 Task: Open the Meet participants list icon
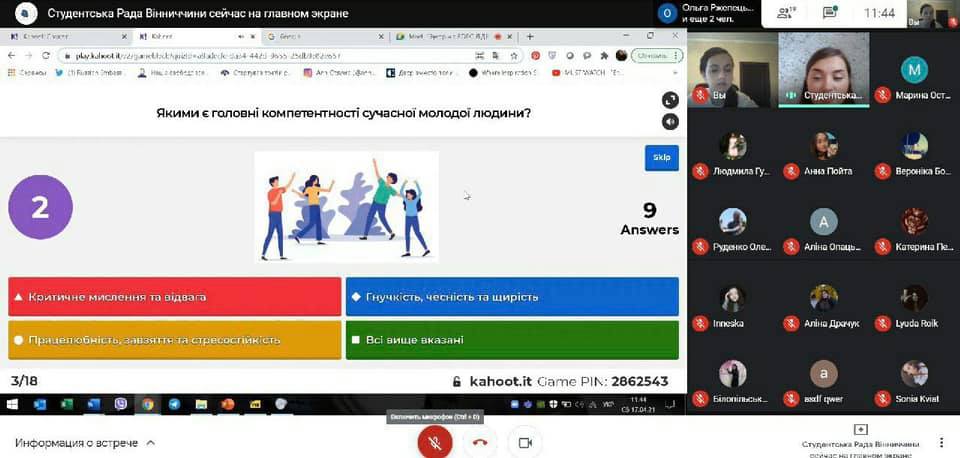pos(786,13)
